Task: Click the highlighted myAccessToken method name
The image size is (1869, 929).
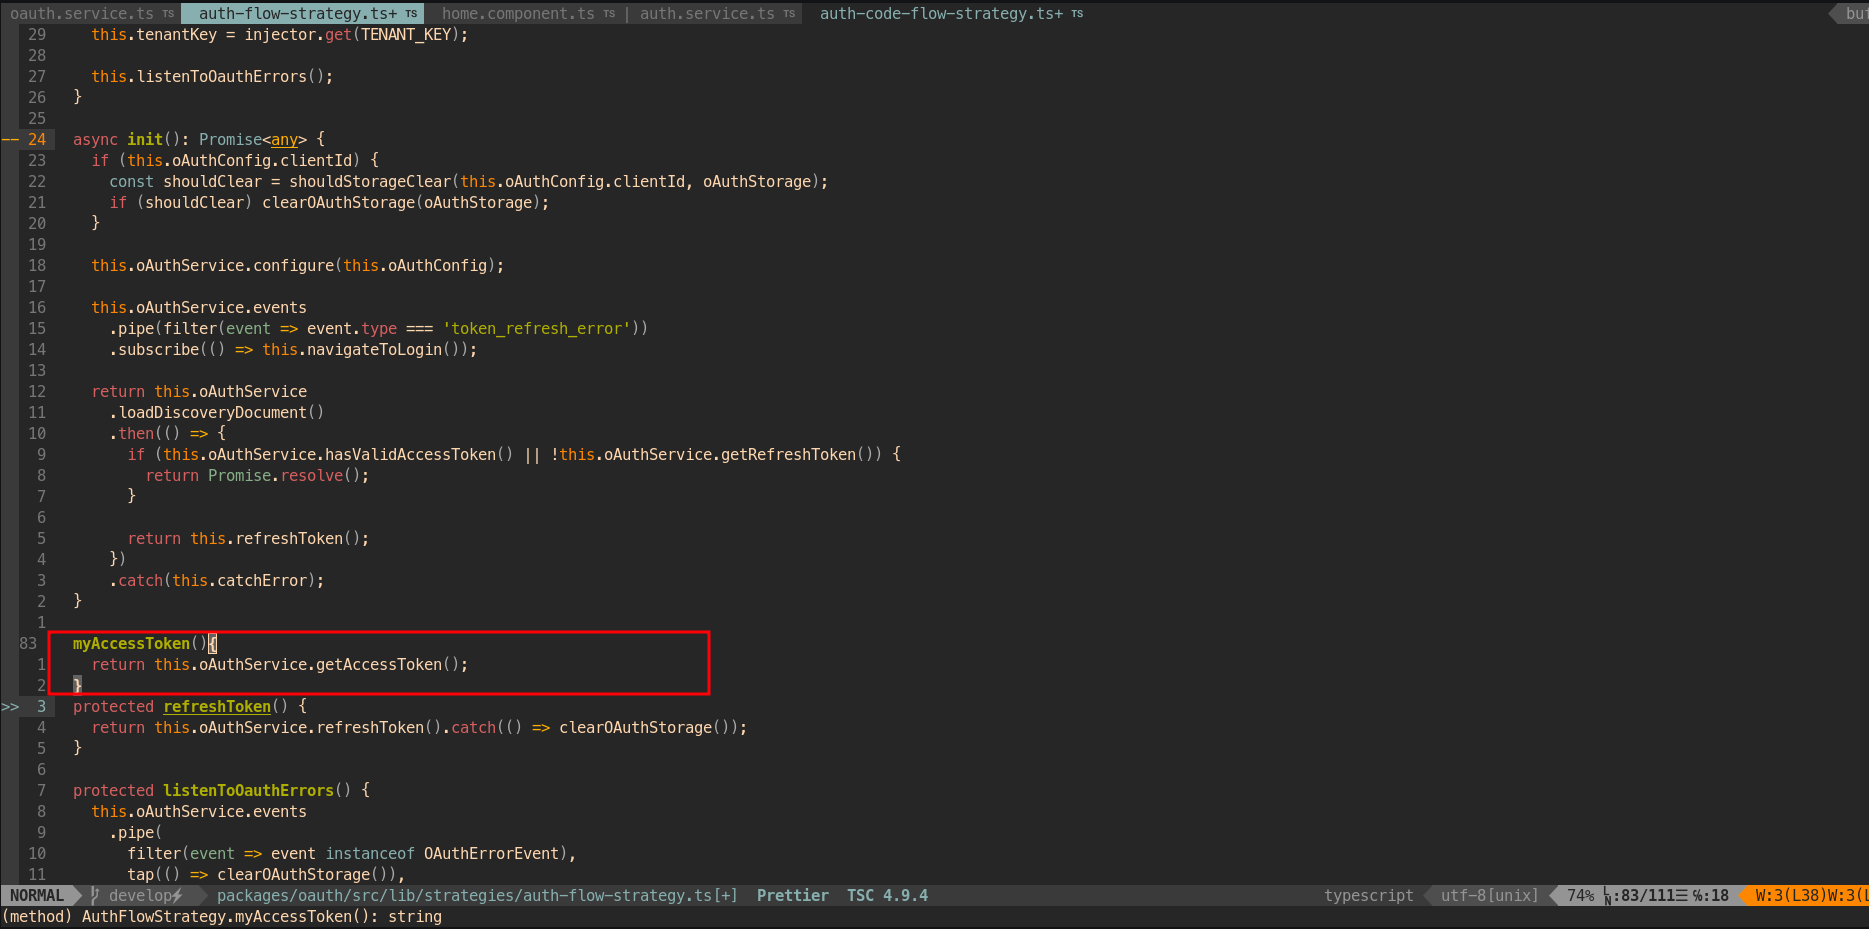Action: [x=131, y=643]
